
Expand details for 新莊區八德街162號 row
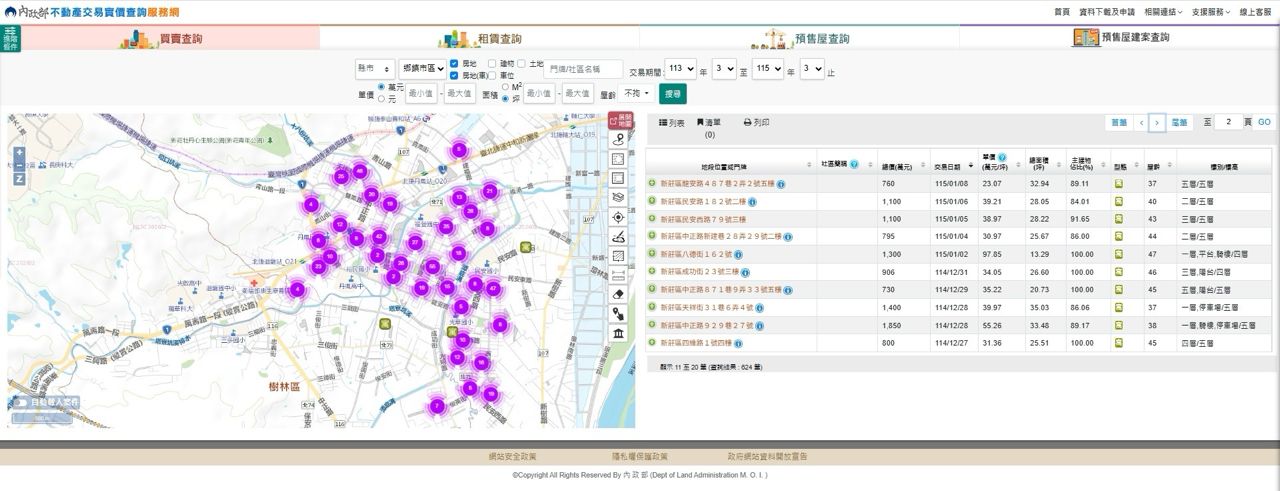pyautogui.click(x=652, y=254)
